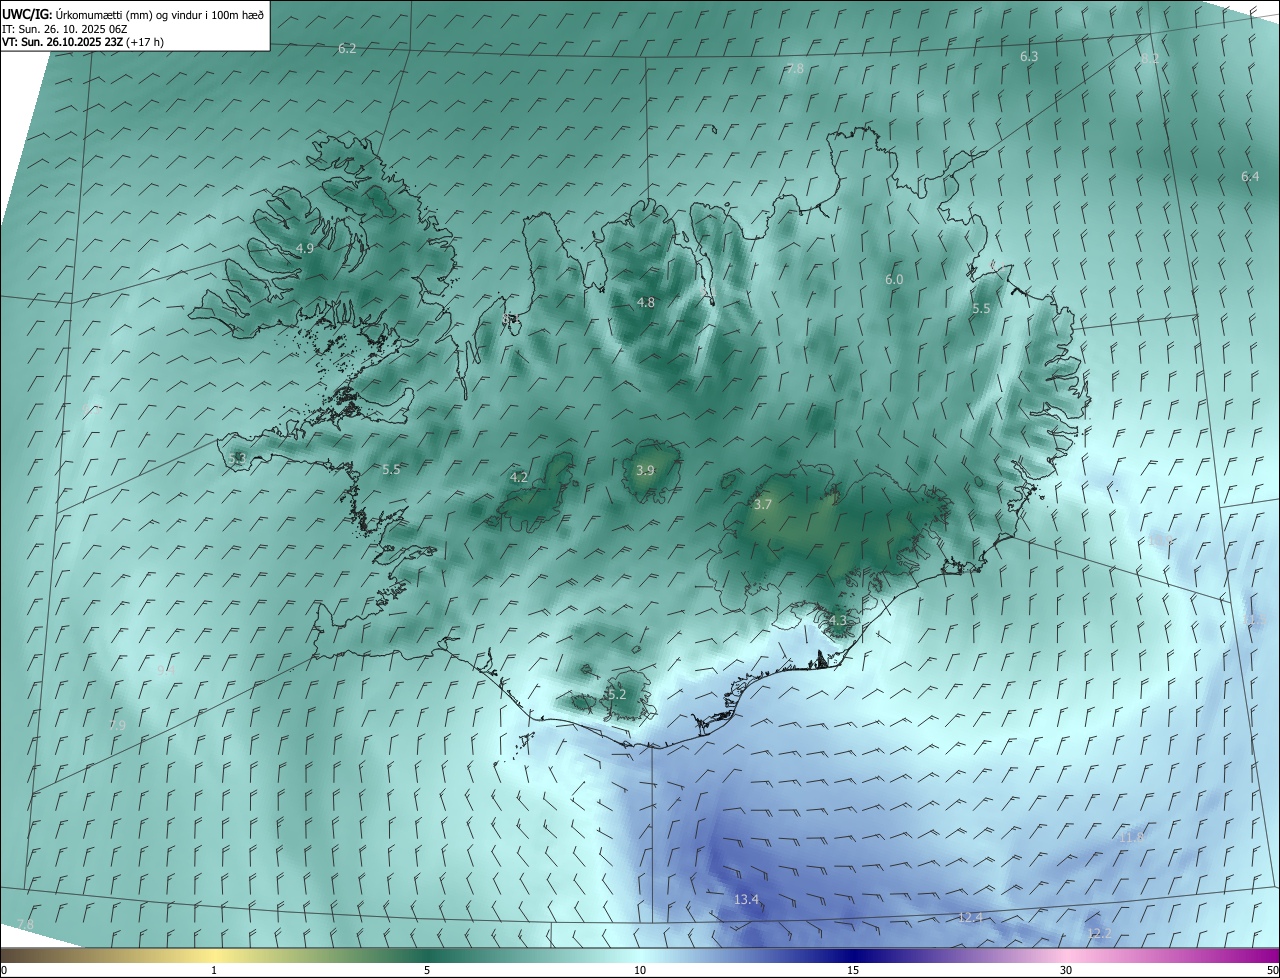Click the 6.0 precipitation value label

[894, 280]
